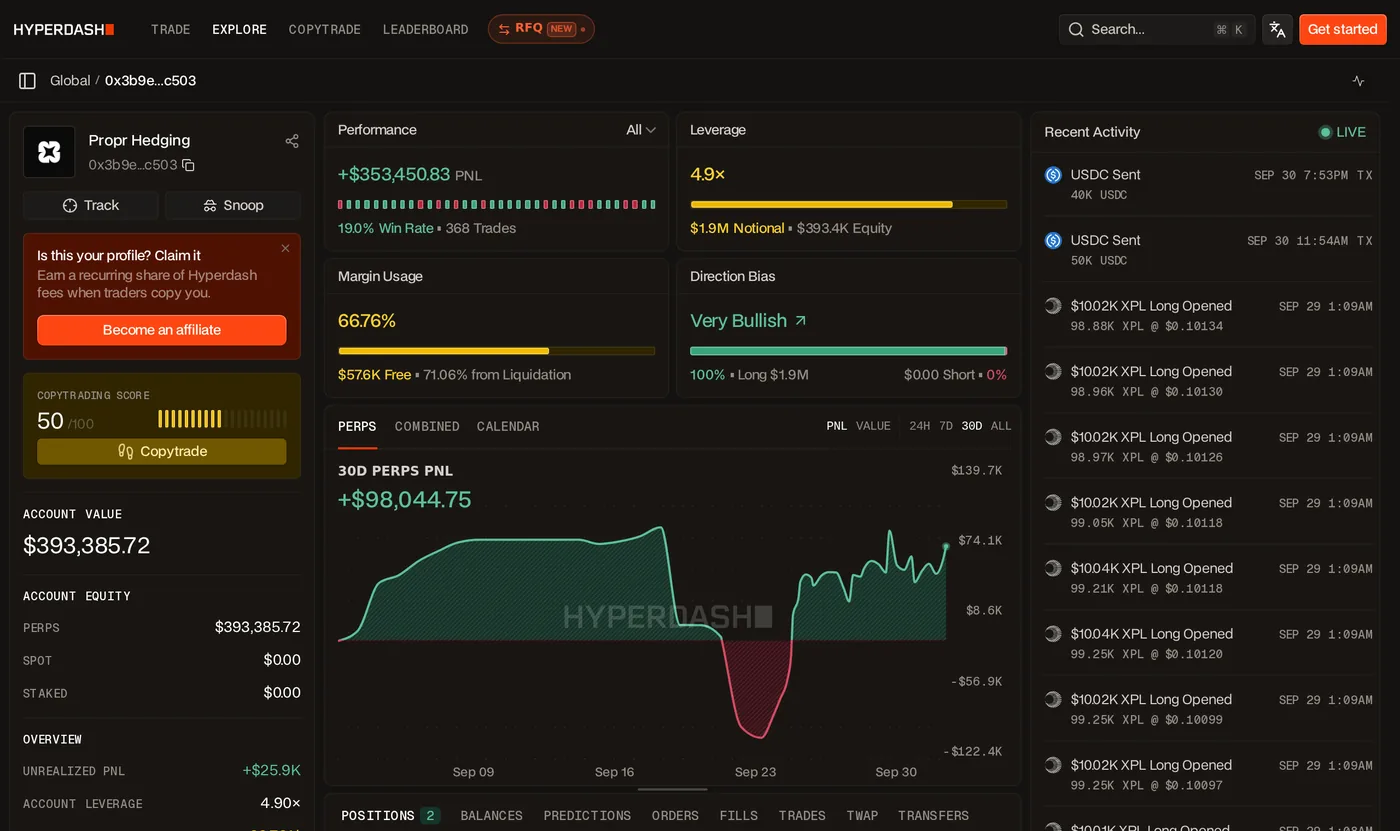Open the LEADERBOARD page
1400x831 pixels.
pos(426,30)
